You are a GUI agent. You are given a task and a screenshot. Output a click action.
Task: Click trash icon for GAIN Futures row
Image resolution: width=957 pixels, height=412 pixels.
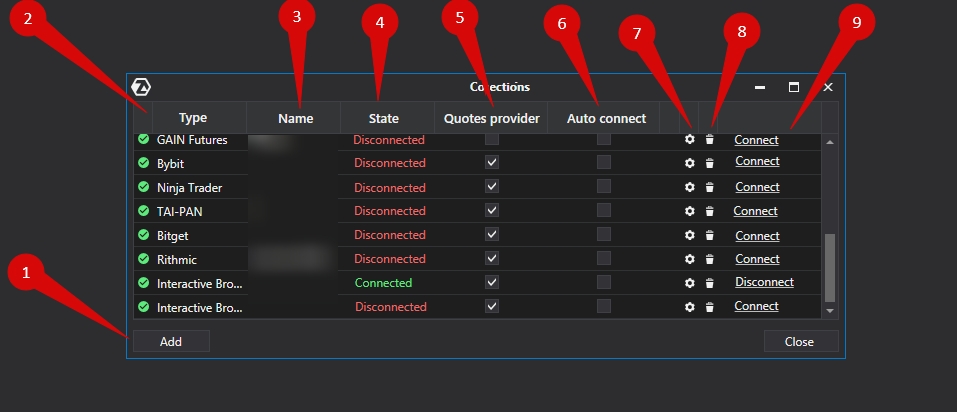point(709,140)
